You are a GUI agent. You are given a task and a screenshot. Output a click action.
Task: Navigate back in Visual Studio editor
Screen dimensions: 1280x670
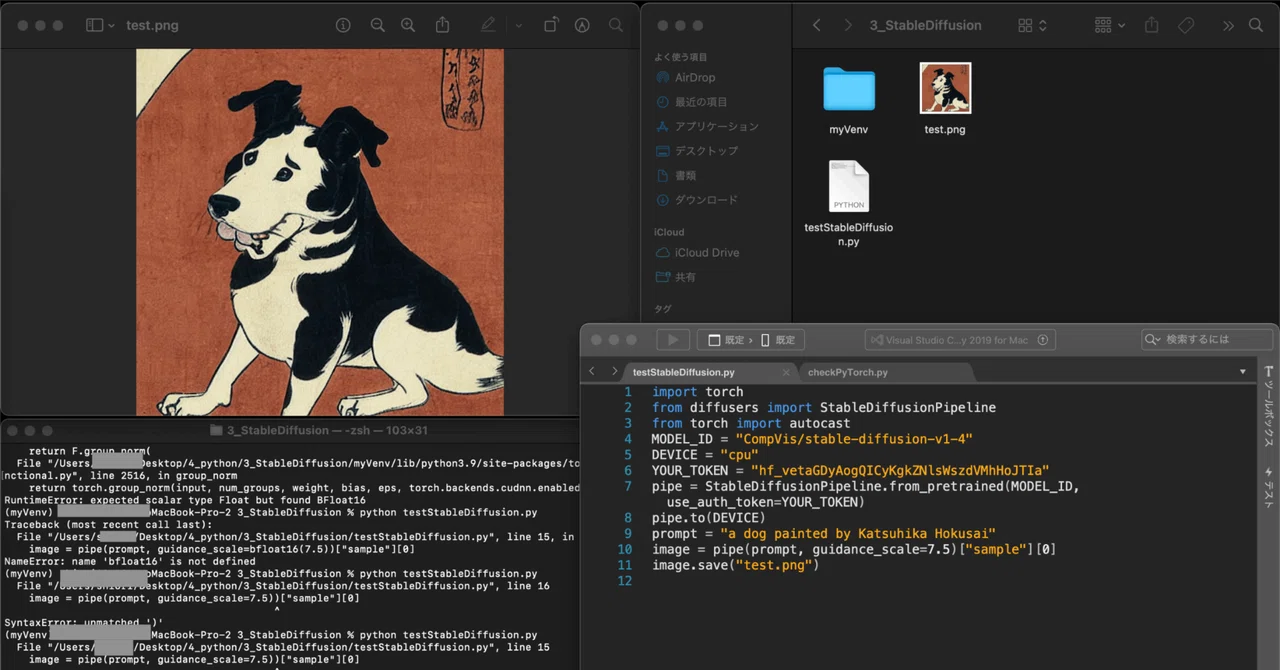coord(591,371)
